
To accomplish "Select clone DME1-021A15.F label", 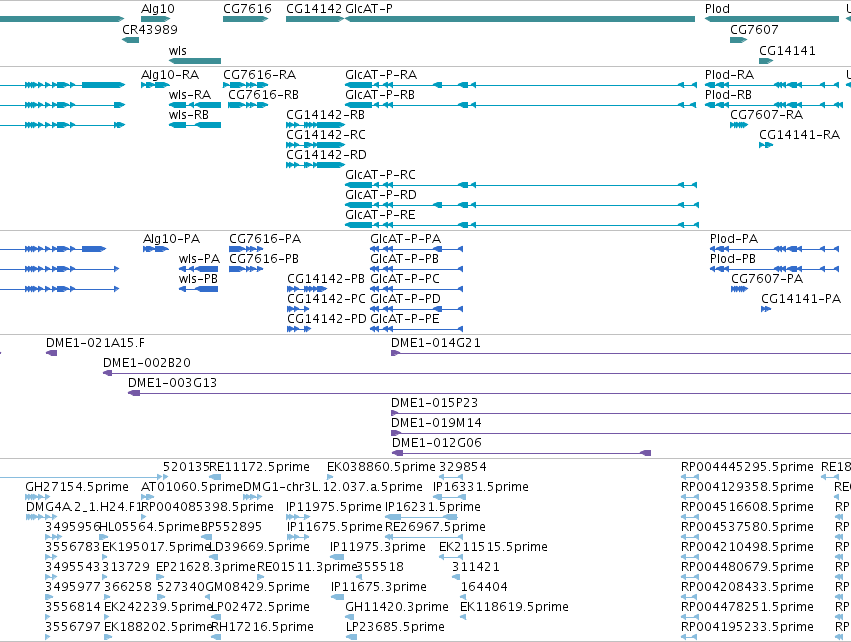I will (x=95, y=343).
